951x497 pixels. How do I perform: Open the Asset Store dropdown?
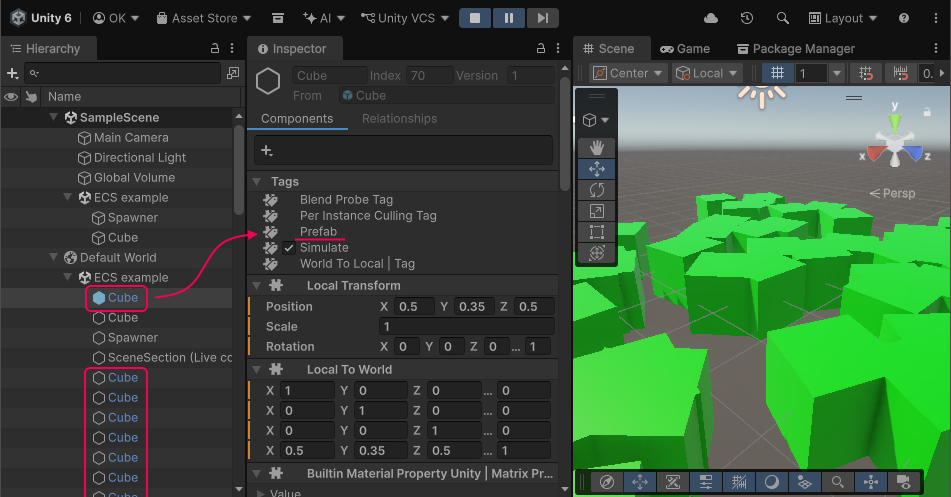(x=204, y=18)
